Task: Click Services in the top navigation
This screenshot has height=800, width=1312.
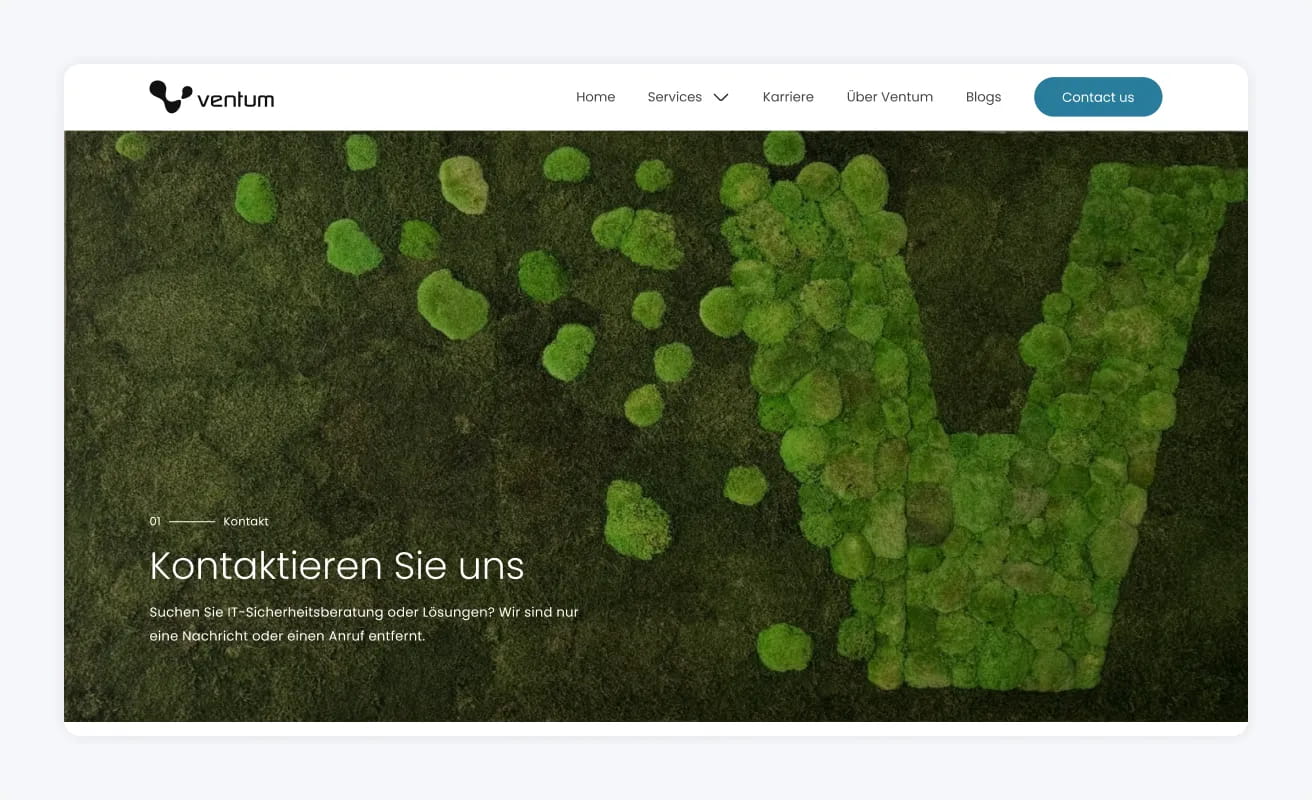Action: [x=673, y=96]
